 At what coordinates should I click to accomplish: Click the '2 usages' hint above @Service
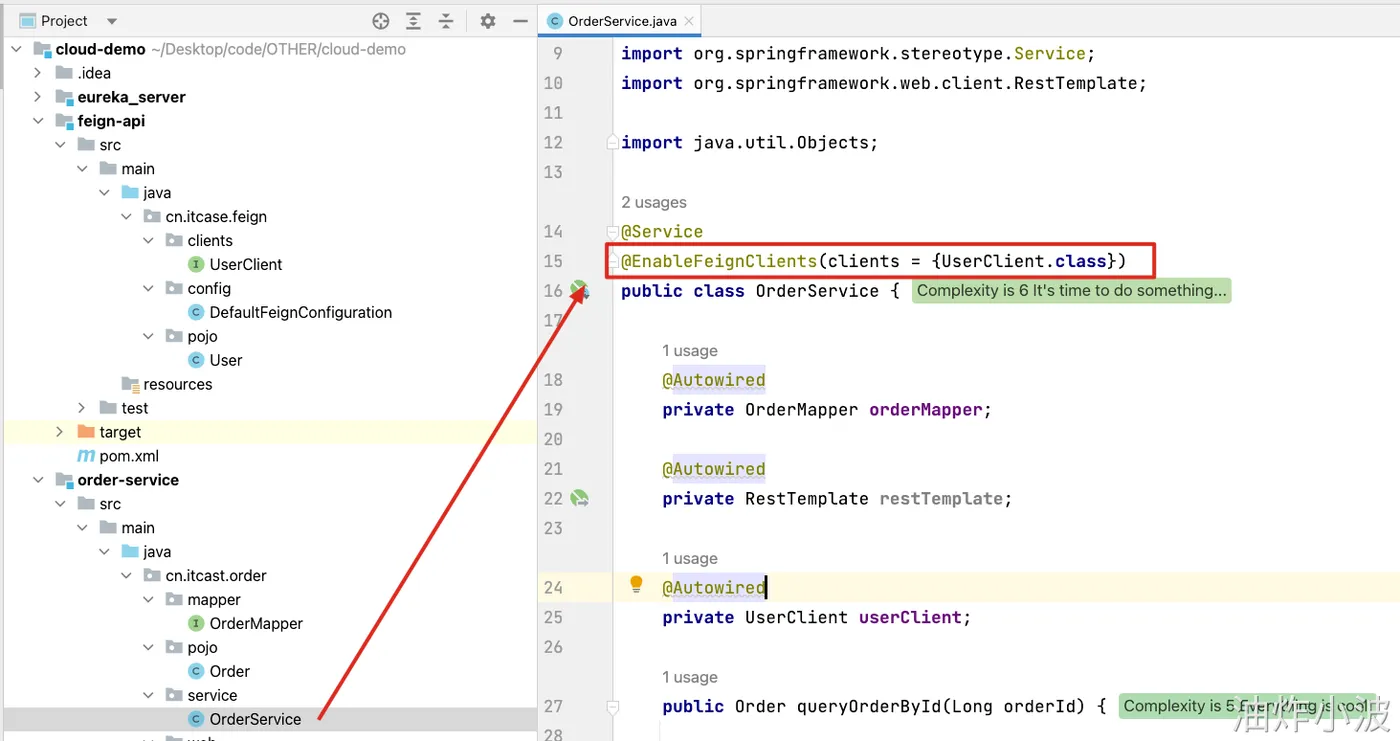pyautogui.click(x=654, y=202)
